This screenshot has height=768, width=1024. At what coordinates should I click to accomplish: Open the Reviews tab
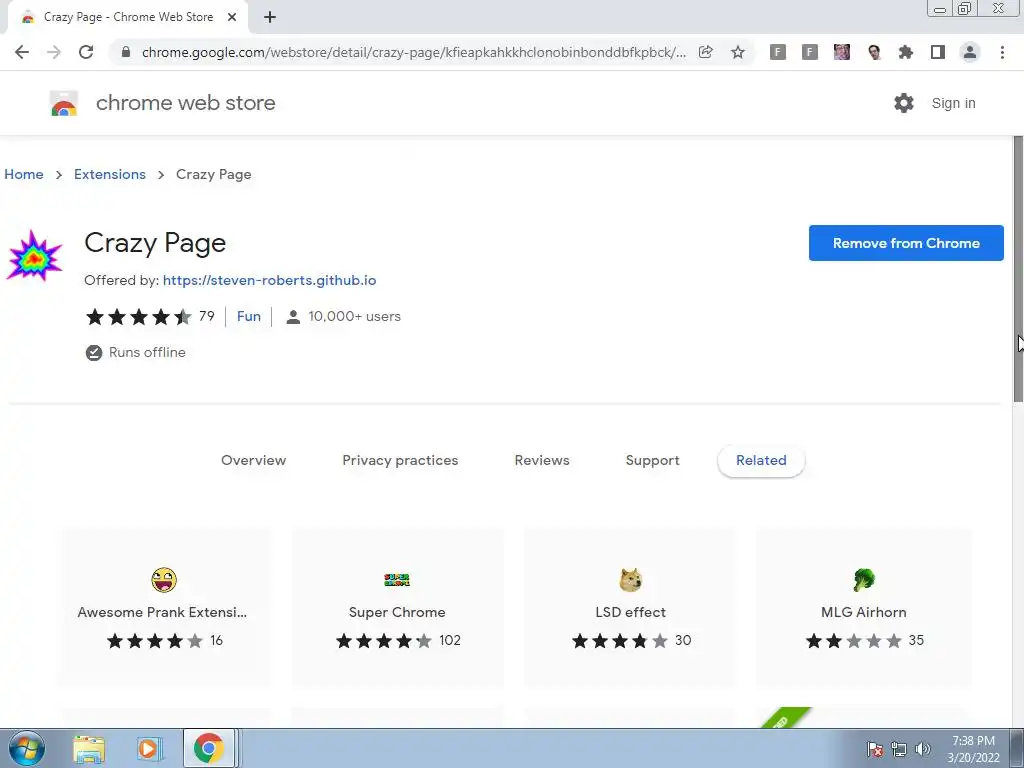pyautogui.click(x=542, y=460)
